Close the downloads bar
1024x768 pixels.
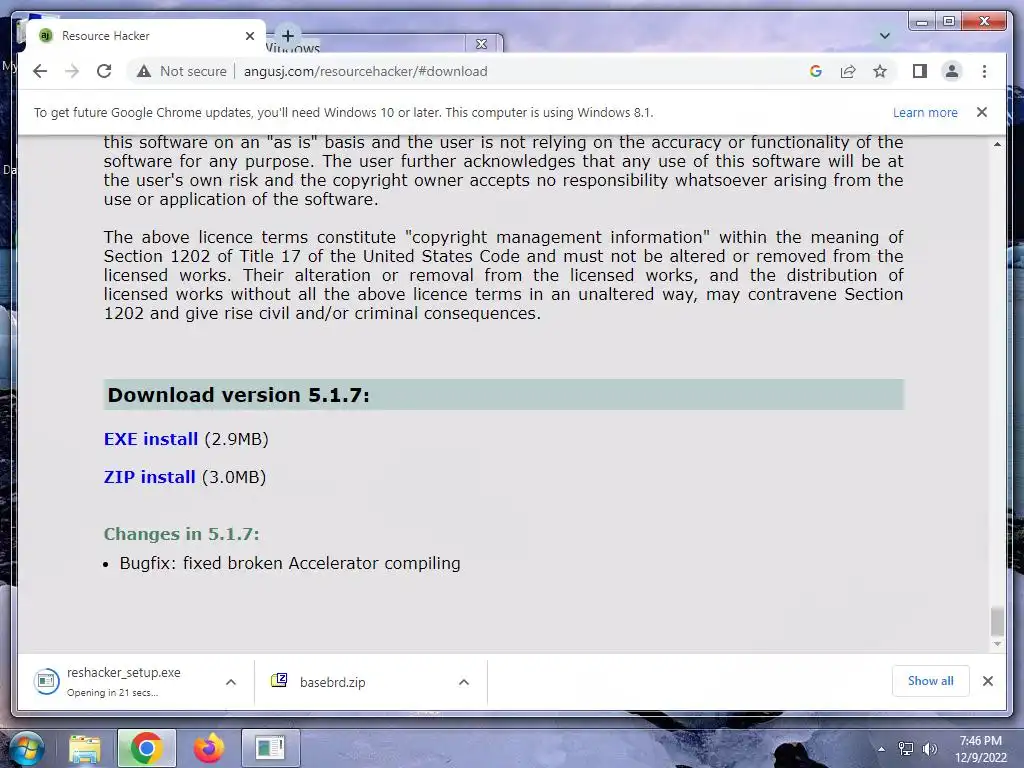988,681
